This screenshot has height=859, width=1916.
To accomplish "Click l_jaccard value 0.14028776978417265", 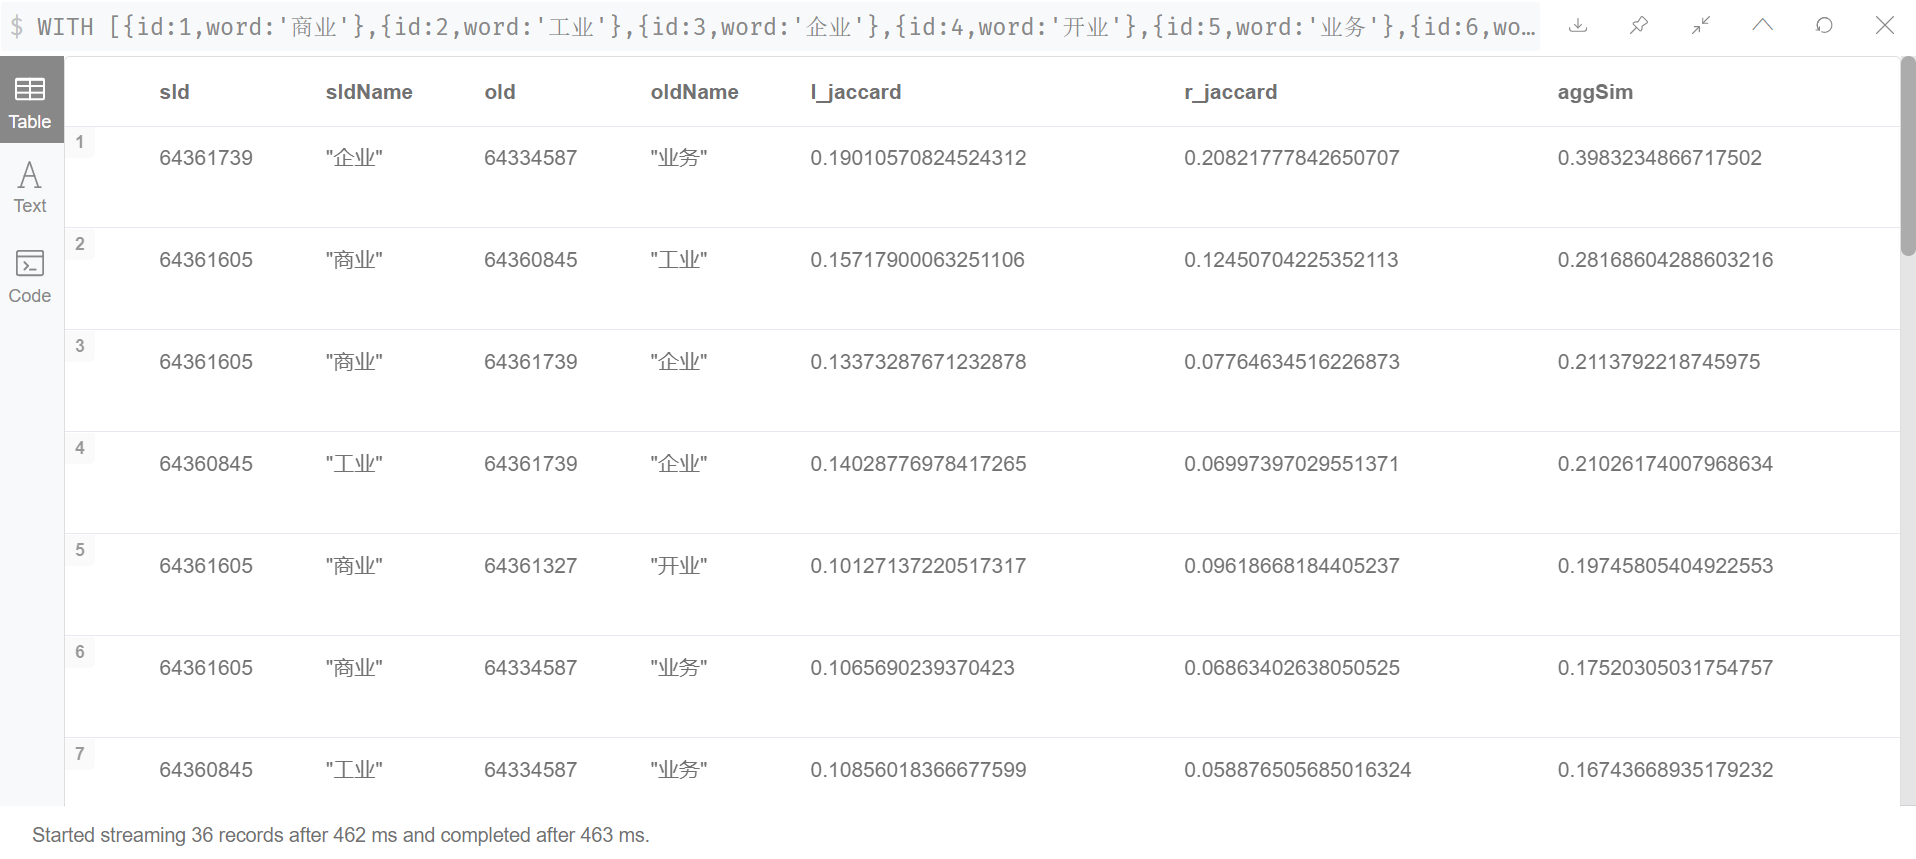I will pos(918,464).
